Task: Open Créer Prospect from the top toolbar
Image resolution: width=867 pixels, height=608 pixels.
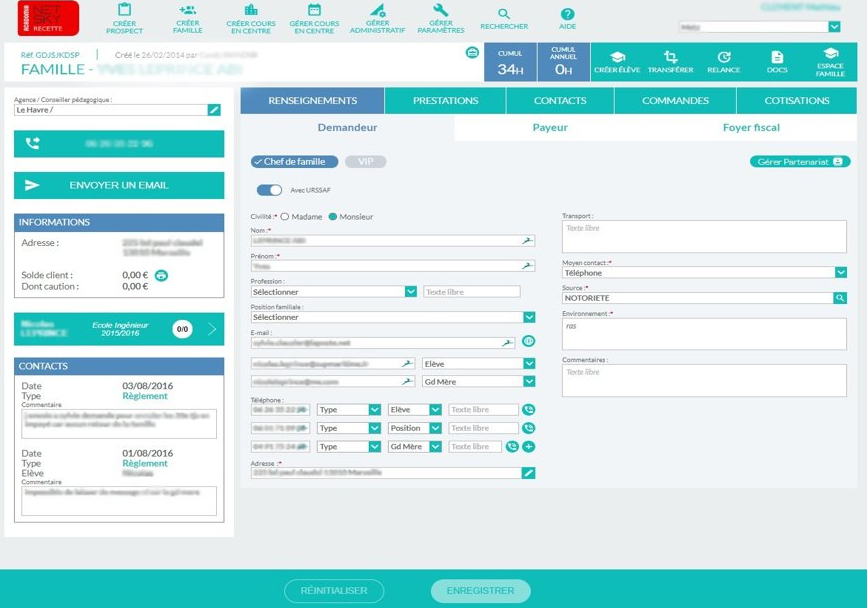Action: (124, 18)
